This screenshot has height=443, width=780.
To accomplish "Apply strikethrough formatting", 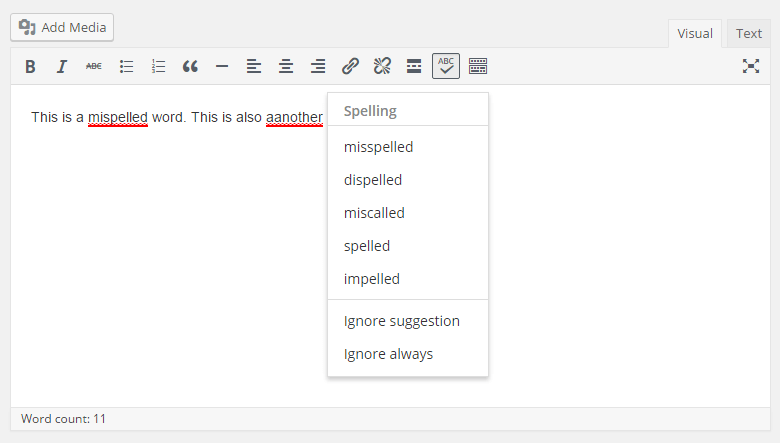I will point(94,66).
